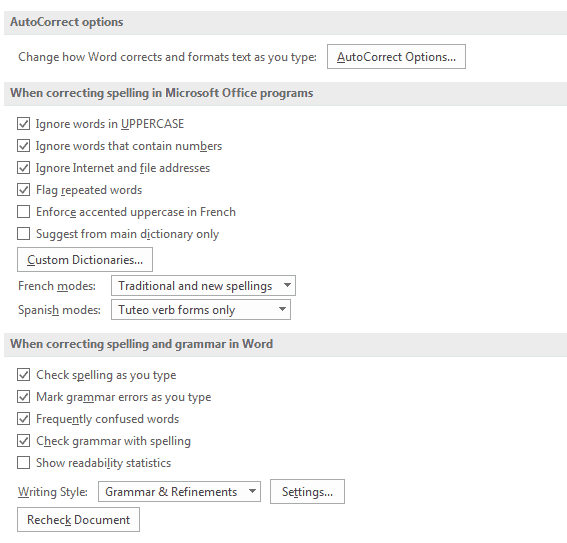This screenshot has width=567, height=543.
Task: Enable Show readability statistics
Action: click(x=24, y=462)
